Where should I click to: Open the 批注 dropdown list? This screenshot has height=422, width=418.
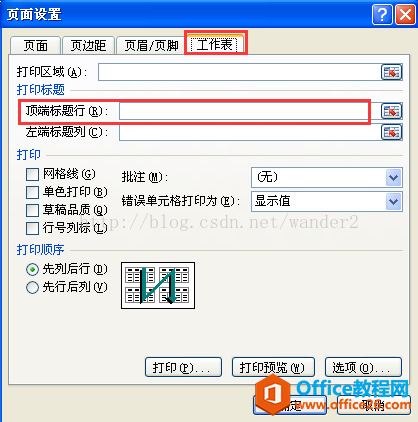(394, 178)
